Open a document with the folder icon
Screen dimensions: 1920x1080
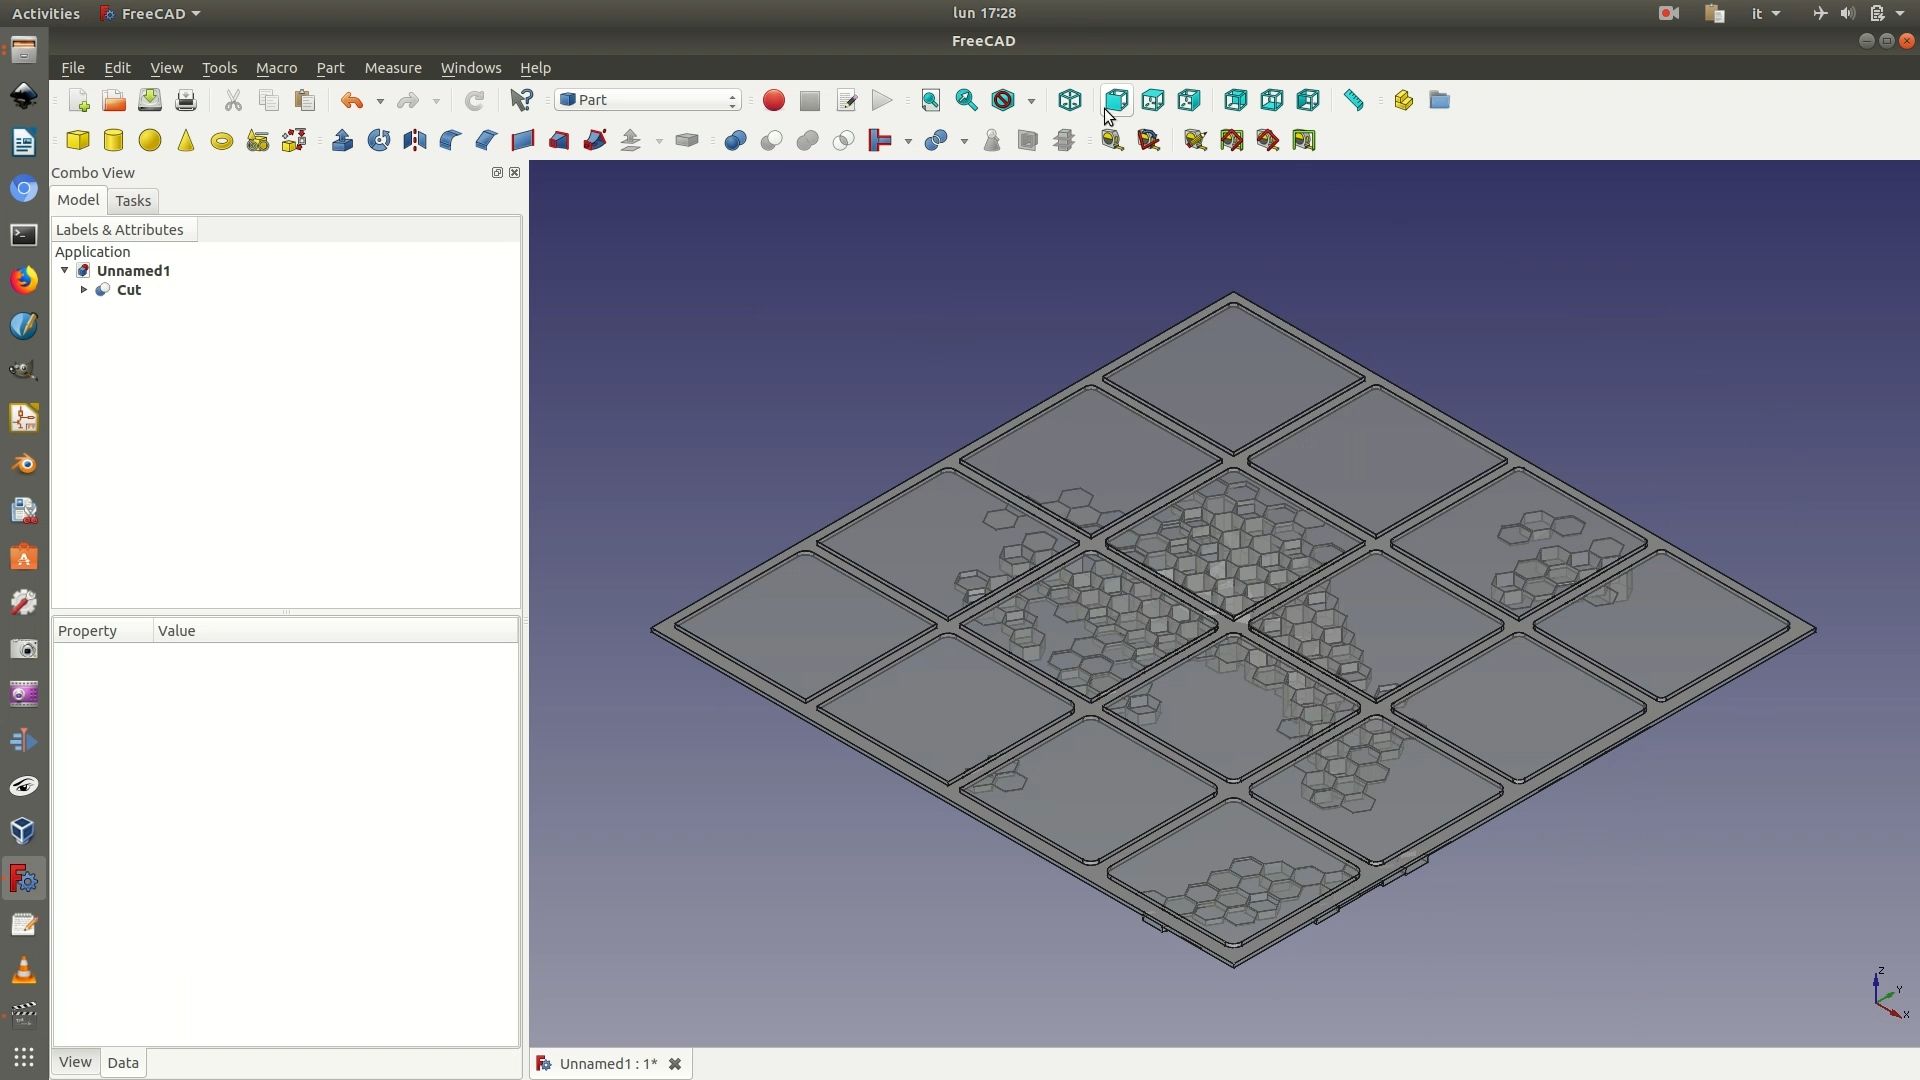(114, 100)
